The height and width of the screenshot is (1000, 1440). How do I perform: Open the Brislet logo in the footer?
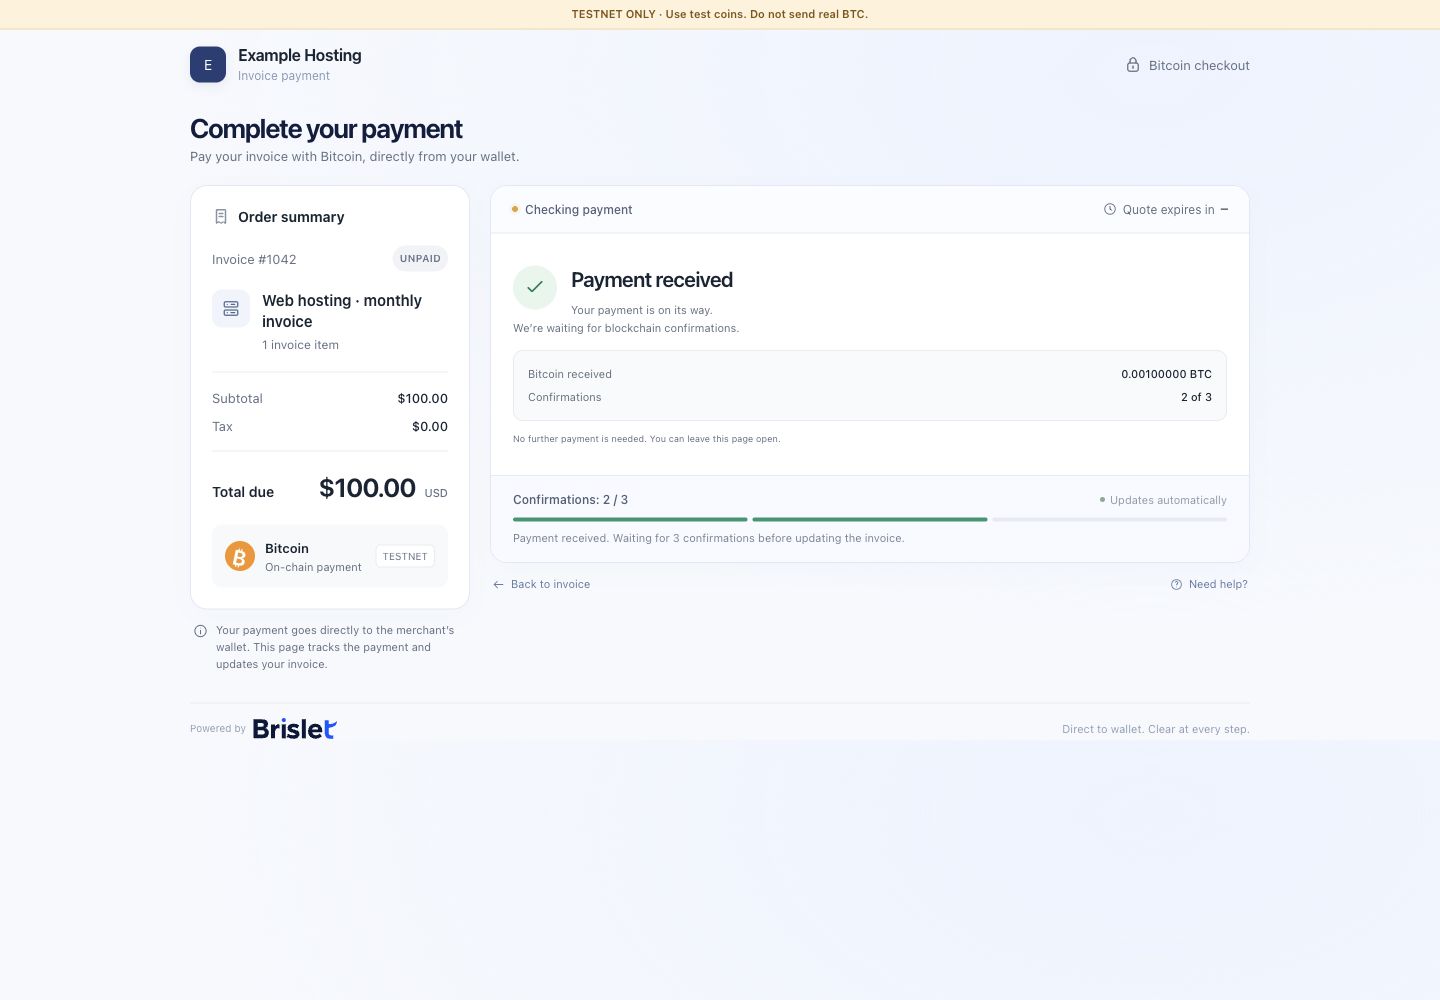[x=294, y=729]
